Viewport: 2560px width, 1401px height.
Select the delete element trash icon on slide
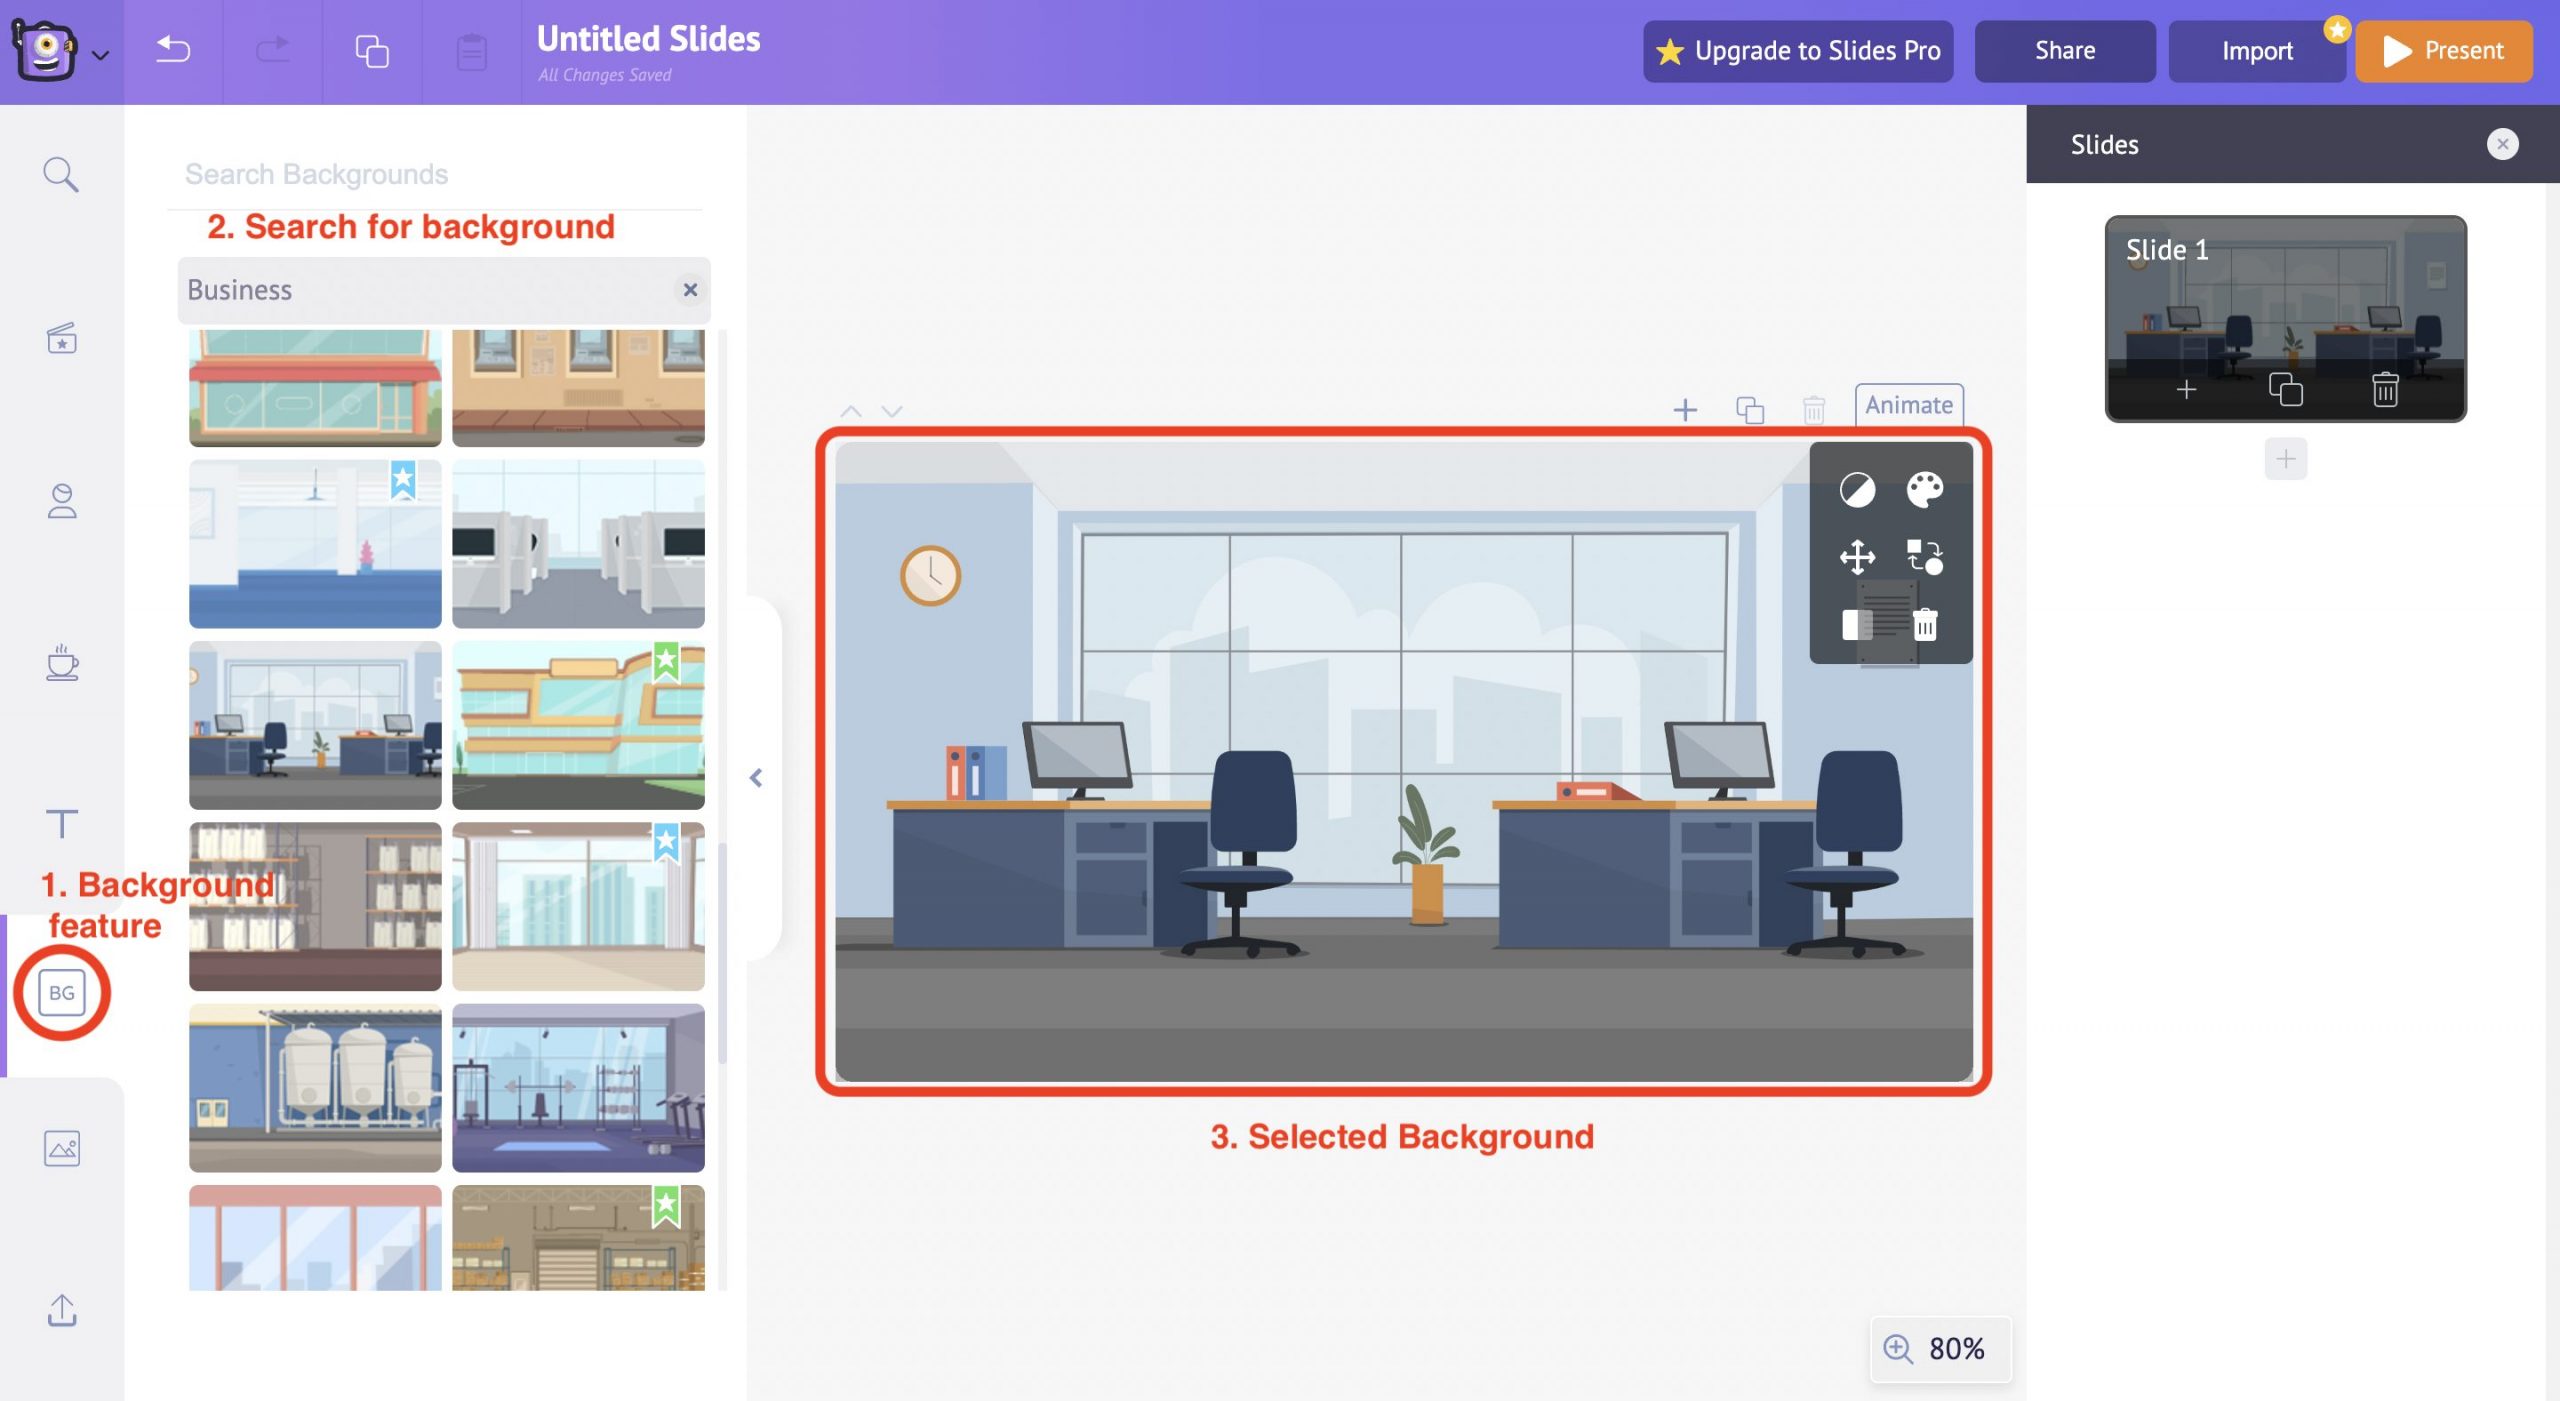[1927, 625]
